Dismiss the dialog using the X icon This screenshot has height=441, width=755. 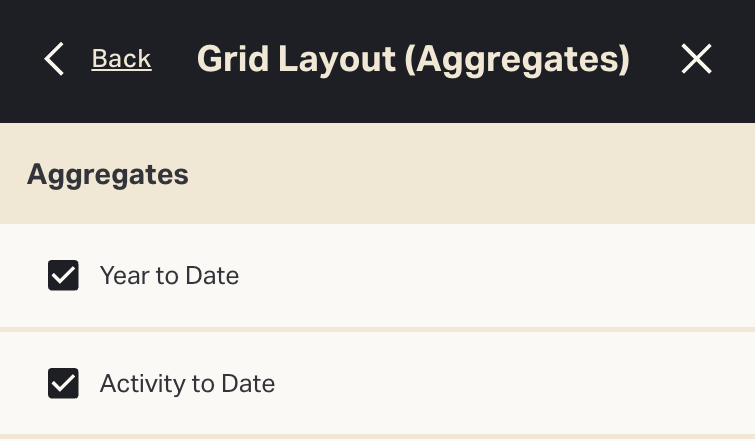point(696,59)
